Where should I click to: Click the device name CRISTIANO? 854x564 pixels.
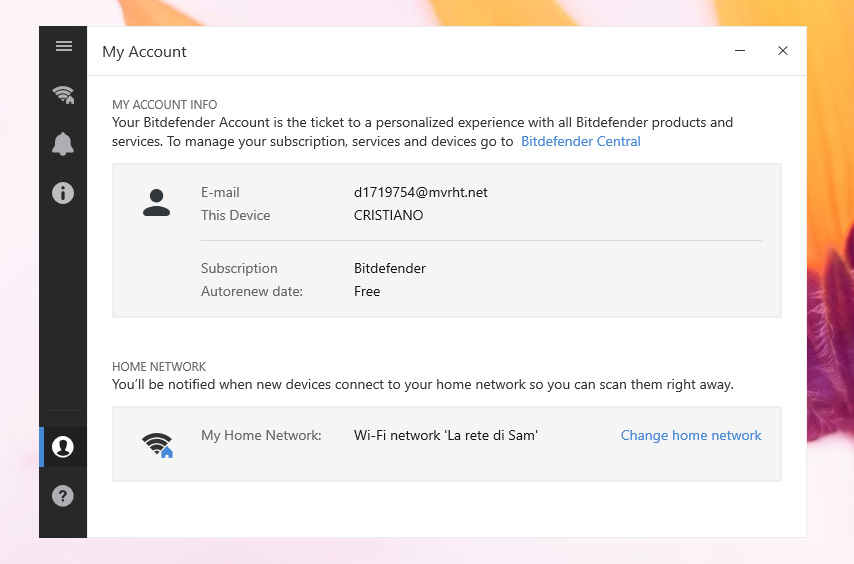[x=388, y=215]
